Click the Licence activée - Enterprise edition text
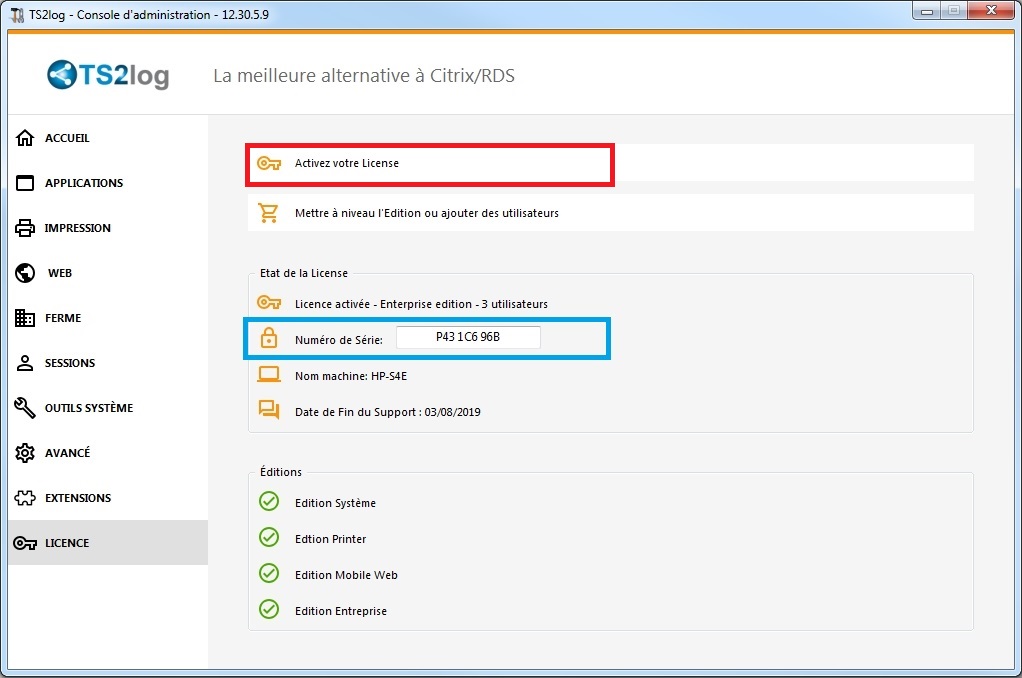 (421, 304)
